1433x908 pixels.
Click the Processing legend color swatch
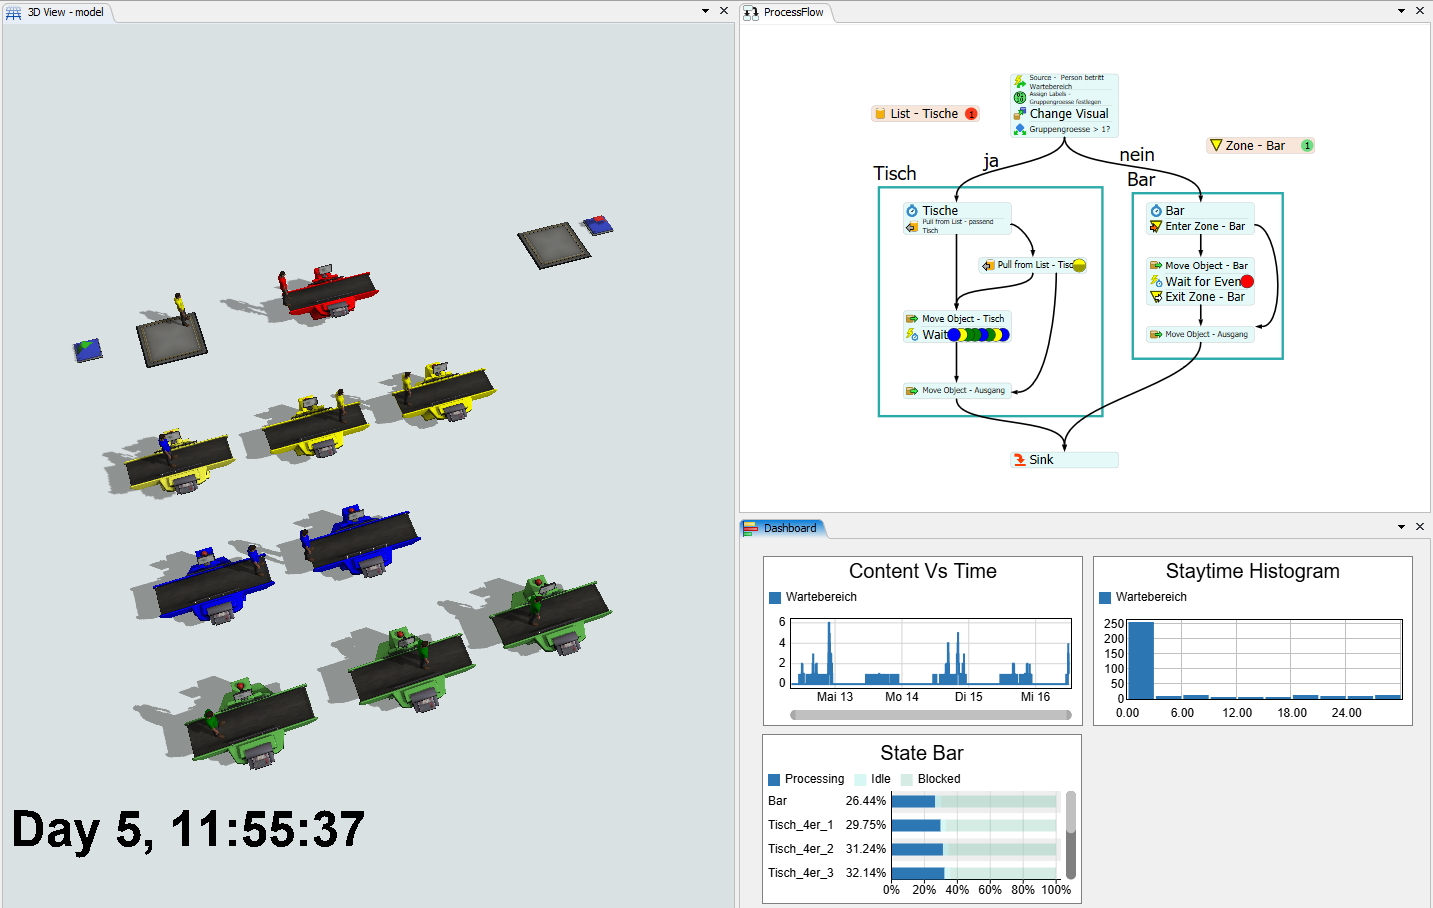(774, 780)
